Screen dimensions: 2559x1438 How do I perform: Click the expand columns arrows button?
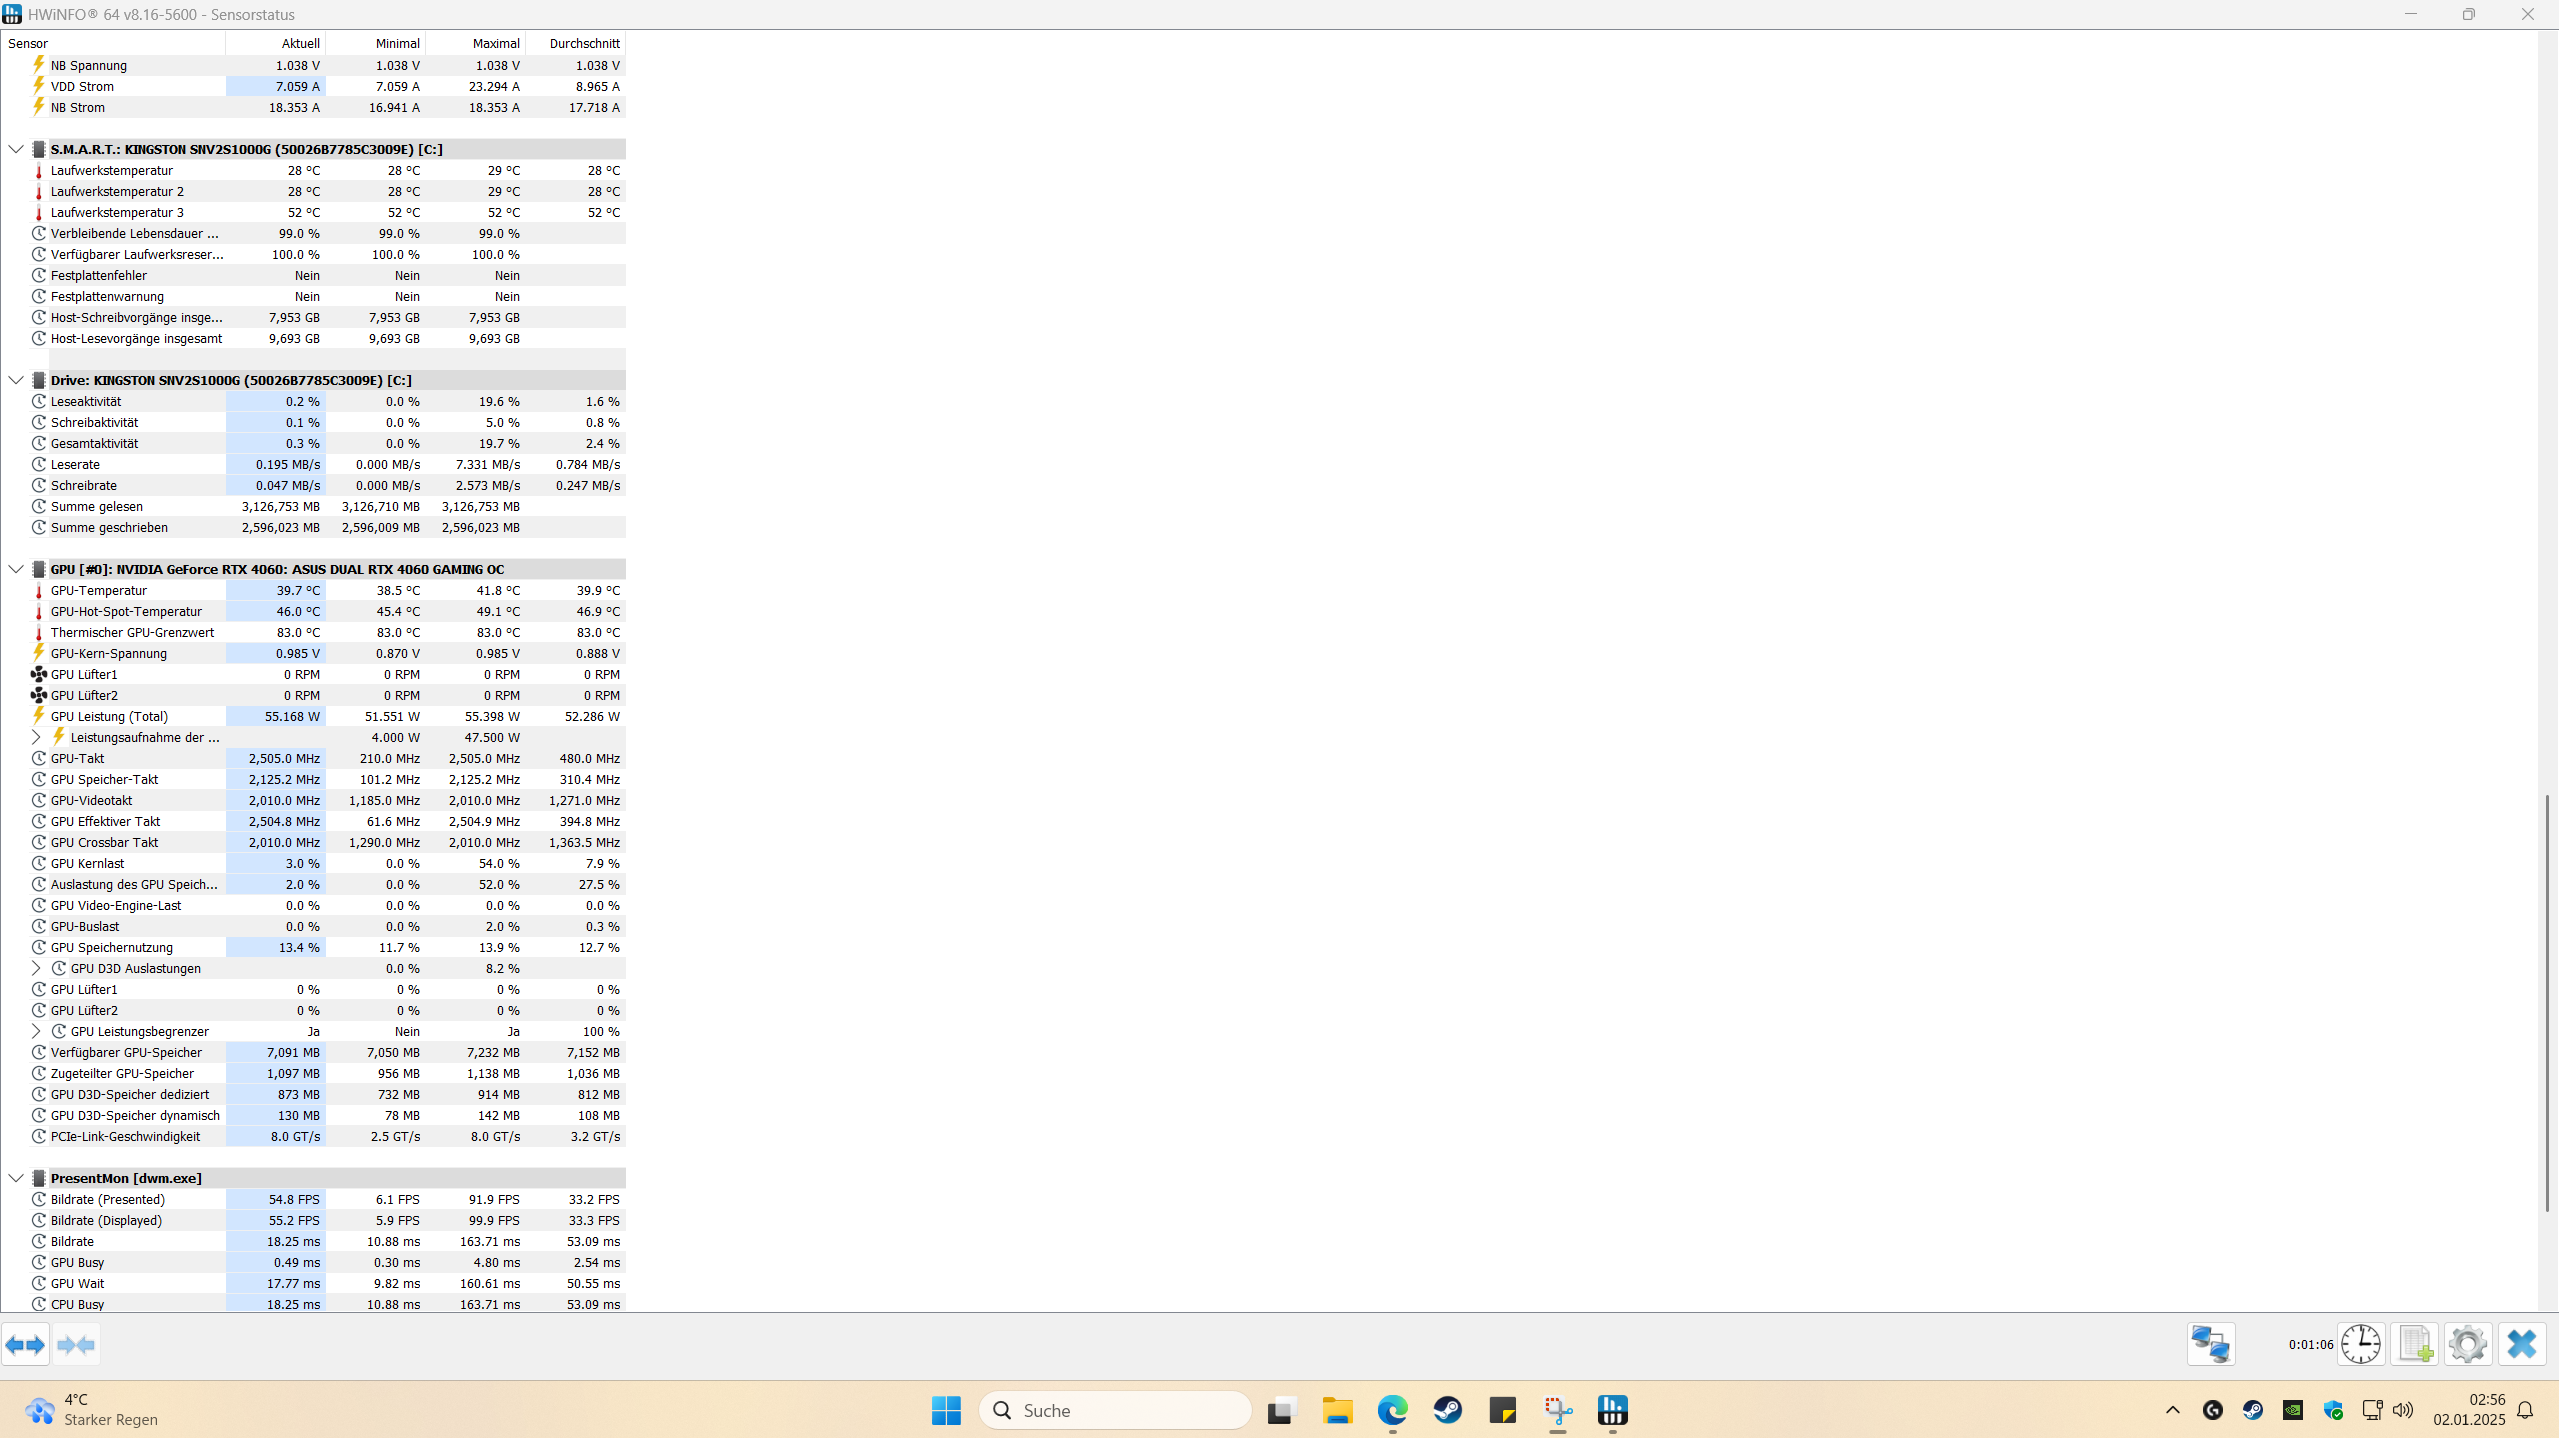pyautogui.click(x=25, y=1344)
